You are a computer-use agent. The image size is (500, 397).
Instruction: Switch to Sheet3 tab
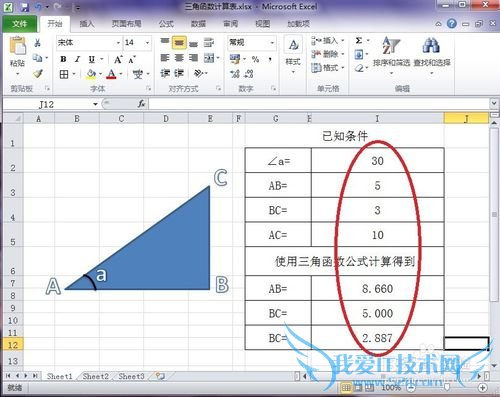[131, 376]
